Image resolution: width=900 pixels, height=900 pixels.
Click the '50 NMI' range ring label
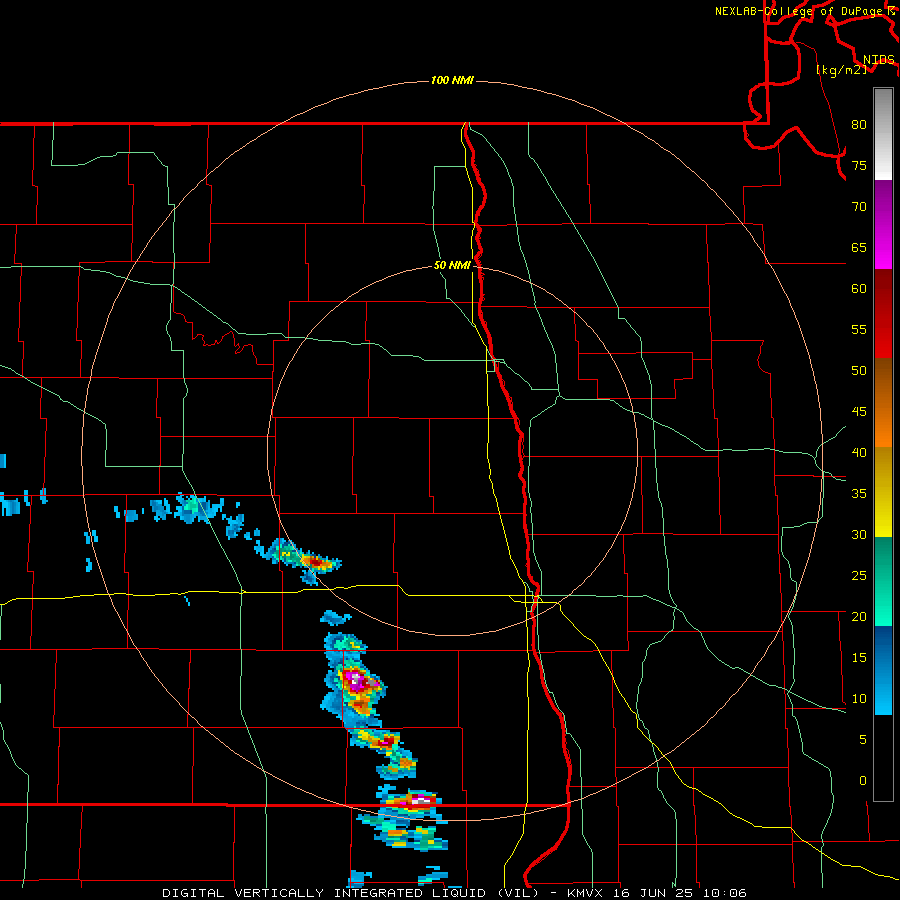click(x=452, y=265)
